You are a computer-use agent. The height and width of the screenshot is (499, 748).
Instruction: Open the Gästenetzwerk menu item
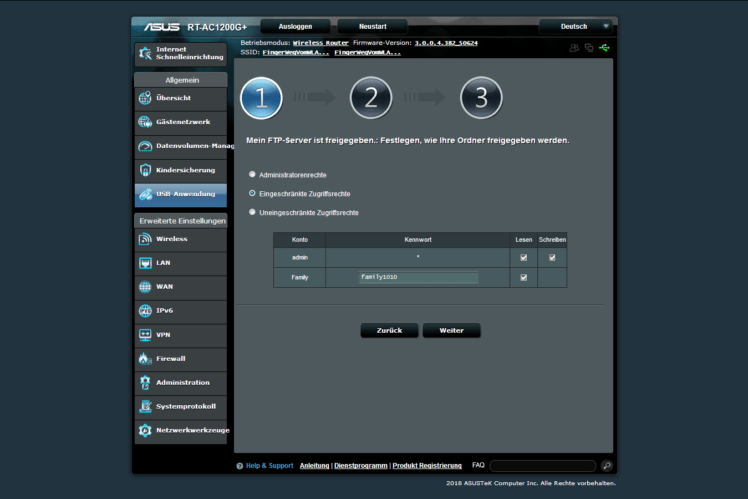[181, 122]
